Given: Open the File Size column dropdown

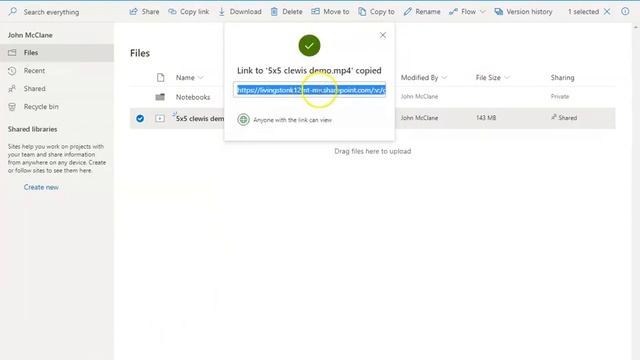Looking at the screenshot, I should 507,77.
